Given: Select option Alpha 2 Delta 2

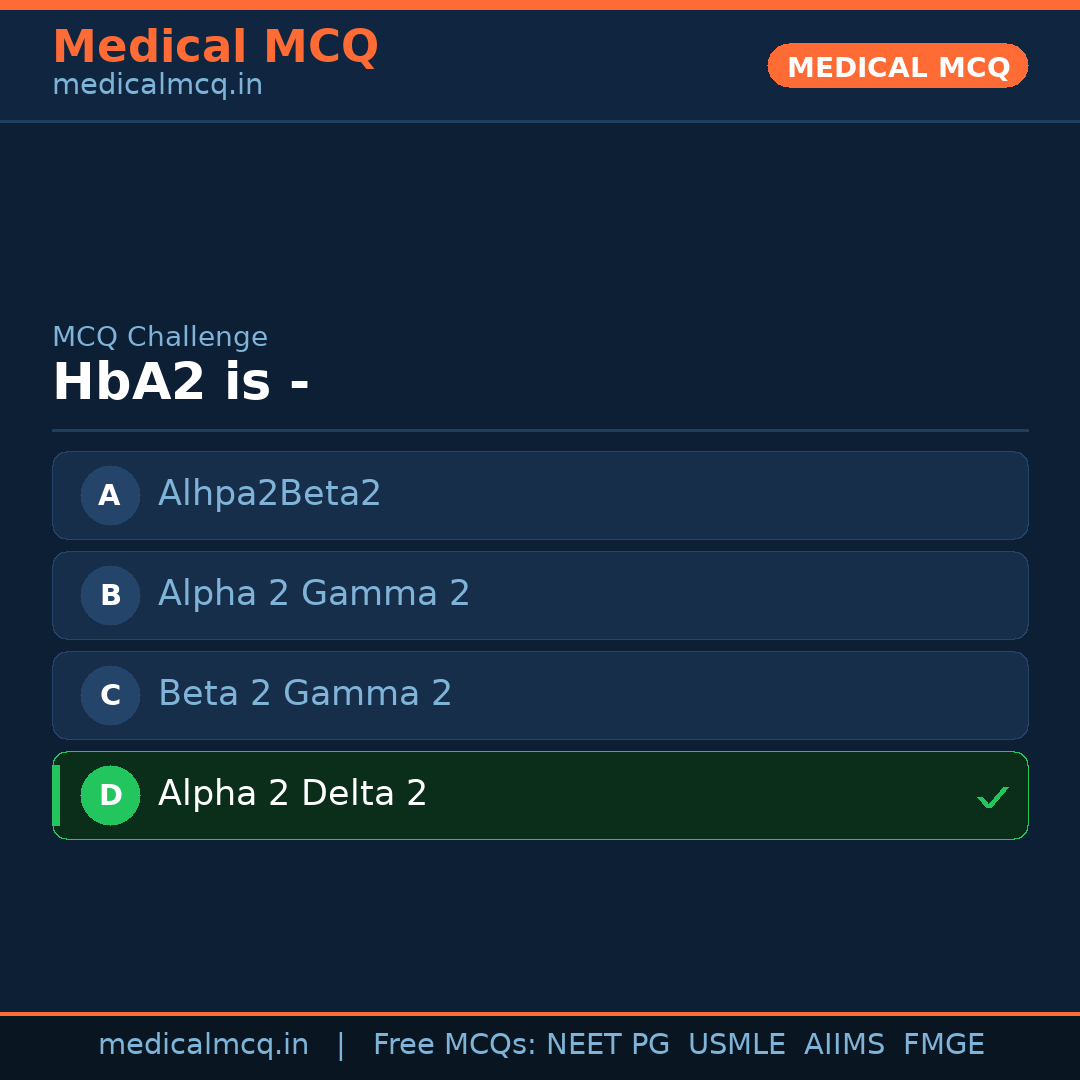Looking at the screenshot, I should [293, 794].
